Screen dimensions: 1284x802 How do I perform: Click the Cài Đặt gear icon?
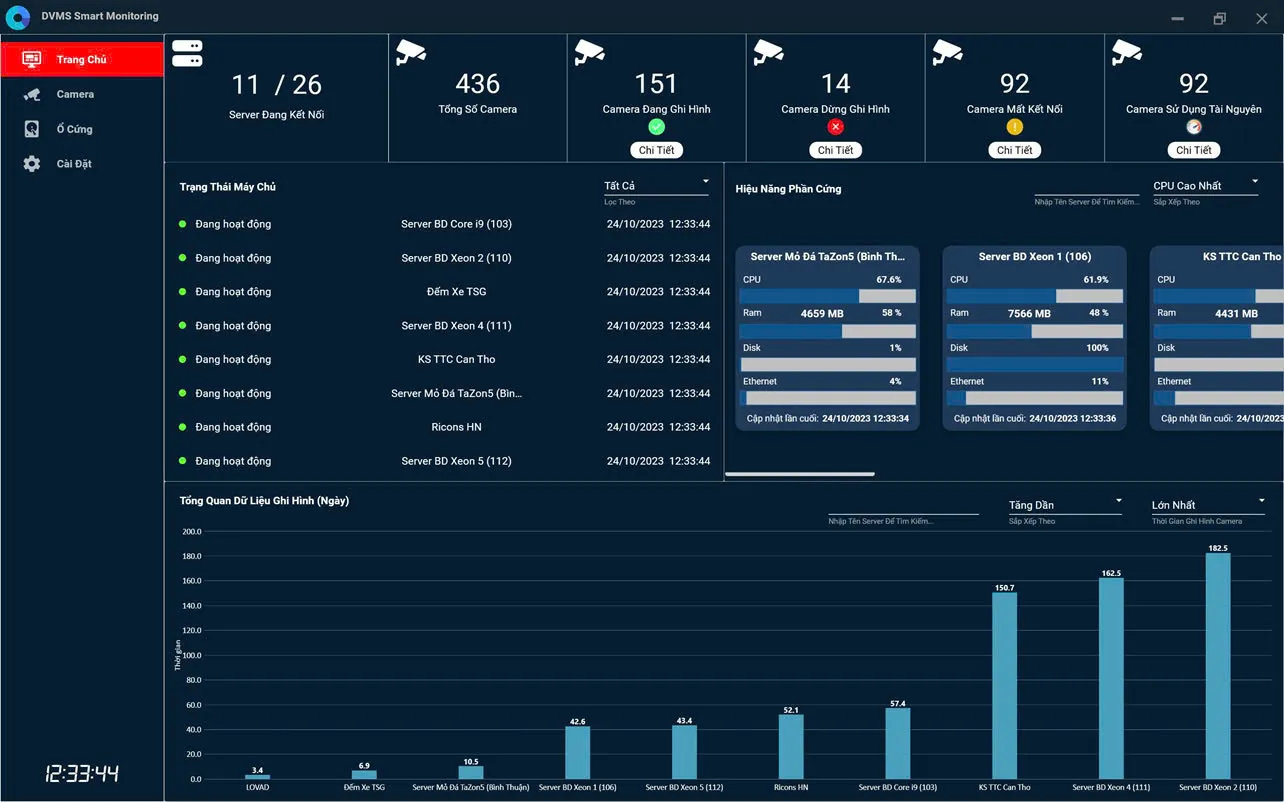(32, 164)
